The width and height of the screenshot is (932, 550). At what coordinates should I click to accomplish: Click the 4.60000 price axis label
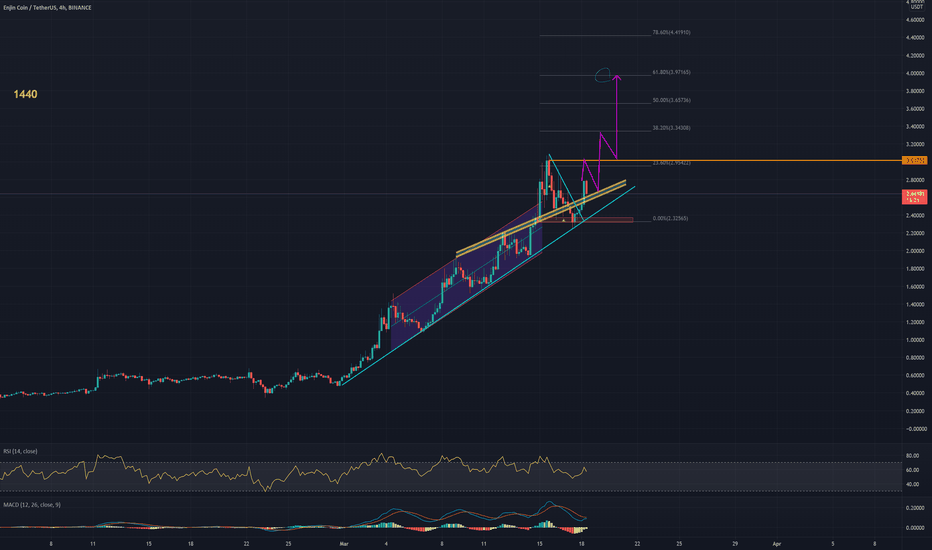[x=915, y=20]
